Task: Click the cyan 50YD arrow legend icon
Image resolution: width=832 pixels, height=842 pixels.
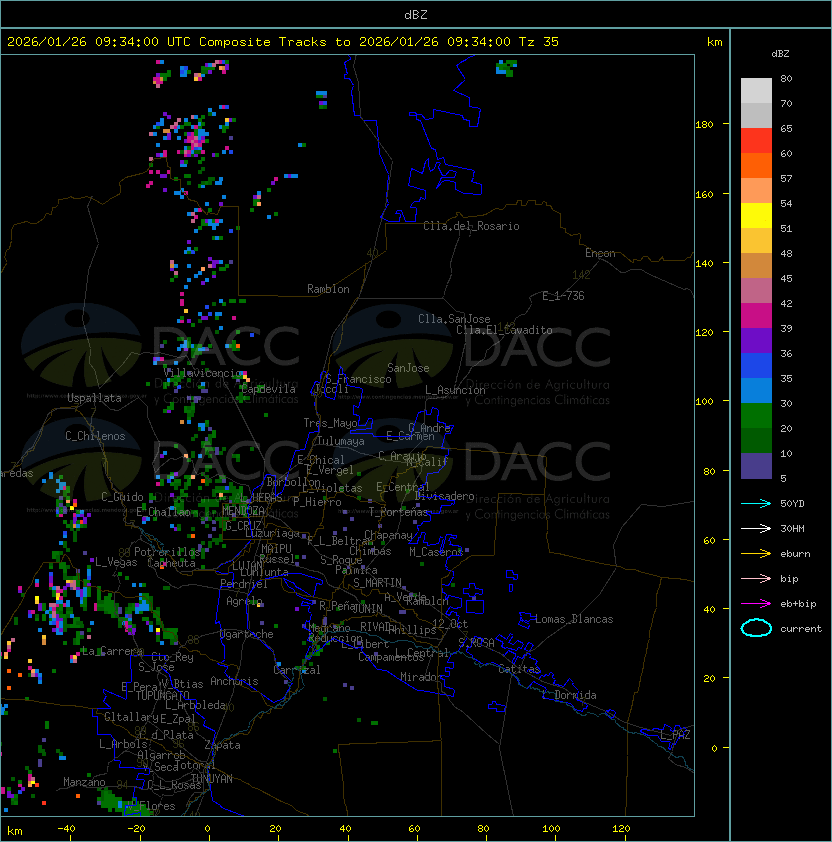Action: [x=756, y=503]
